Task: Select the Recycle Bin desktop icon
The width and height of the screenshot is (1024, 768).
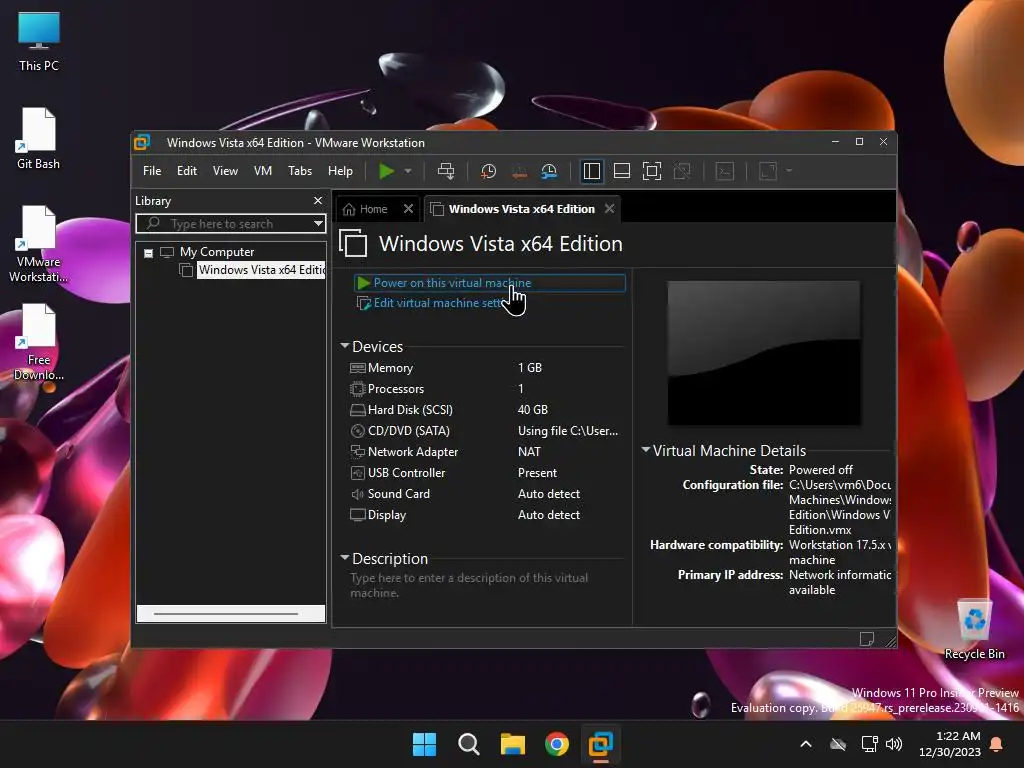Action: tap(974, 630)
